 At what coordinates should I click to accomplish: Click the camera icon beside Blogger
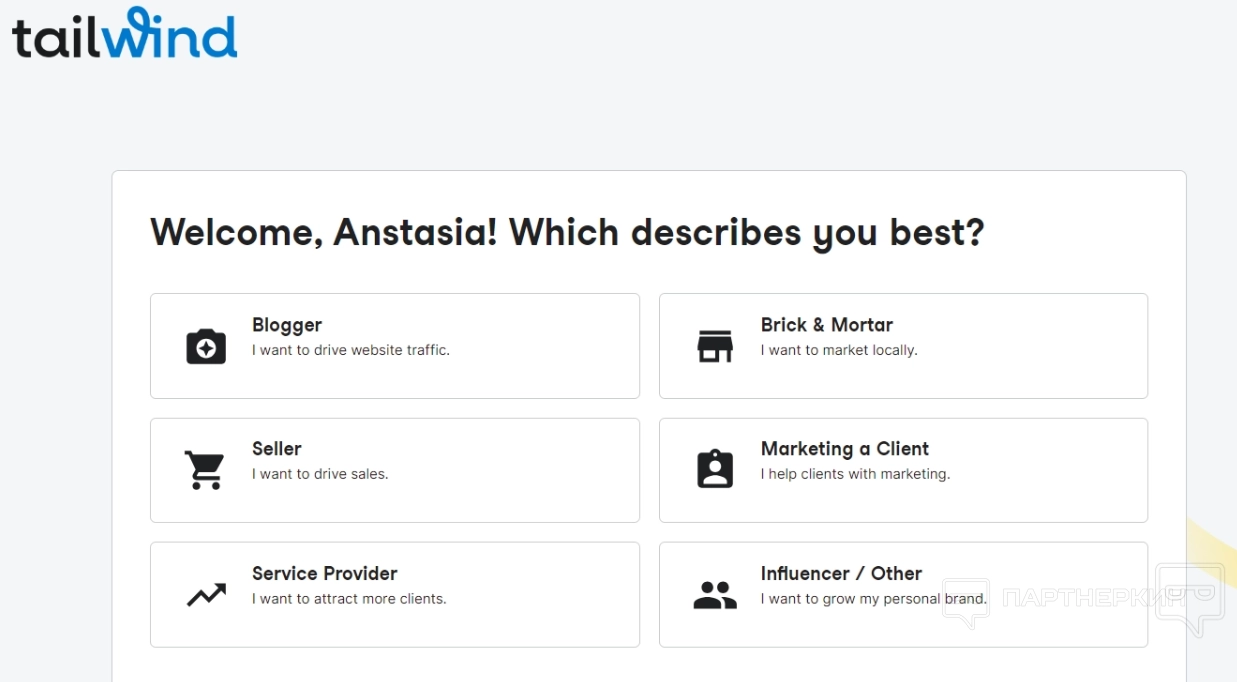[x=206, y=346]
